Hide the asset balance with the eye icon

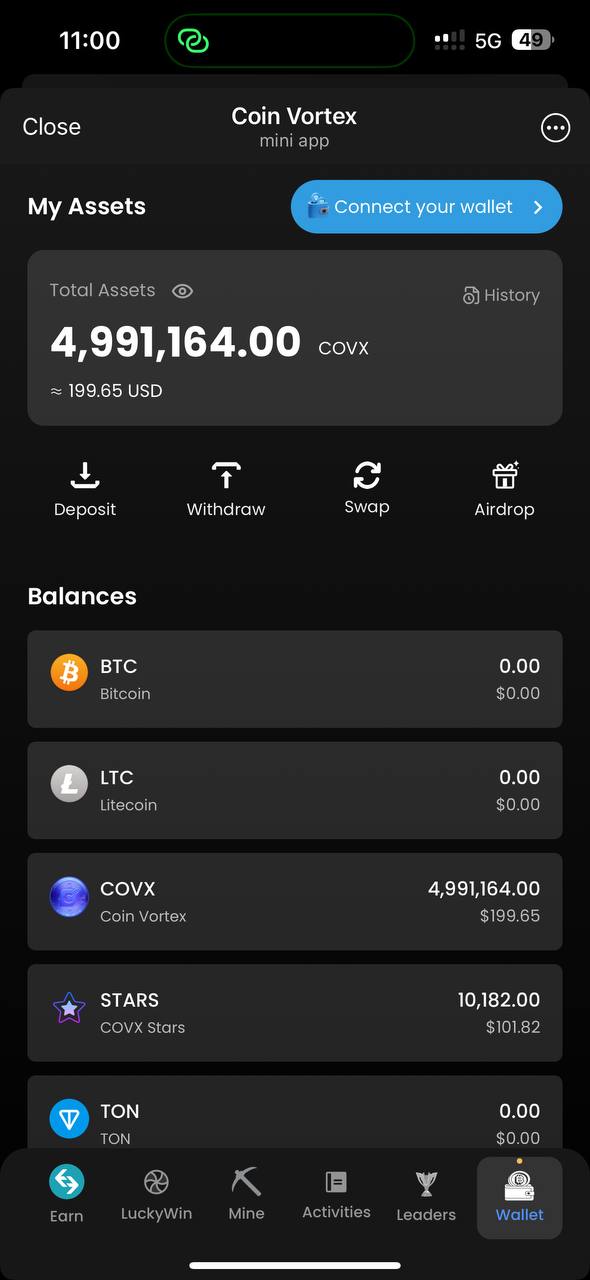tap(182, 291)
